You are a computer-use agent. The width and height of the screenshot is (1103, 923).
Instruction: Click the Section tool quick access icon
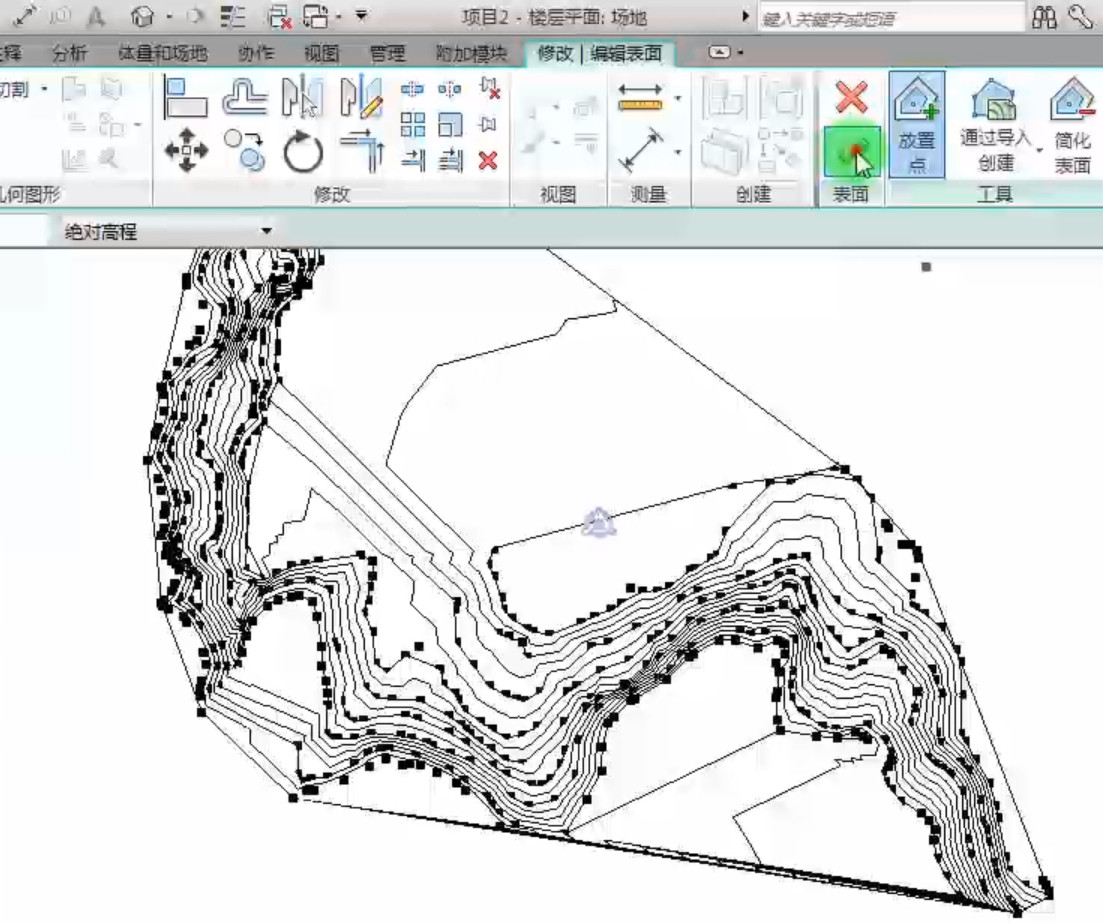[x=196, y=15]
